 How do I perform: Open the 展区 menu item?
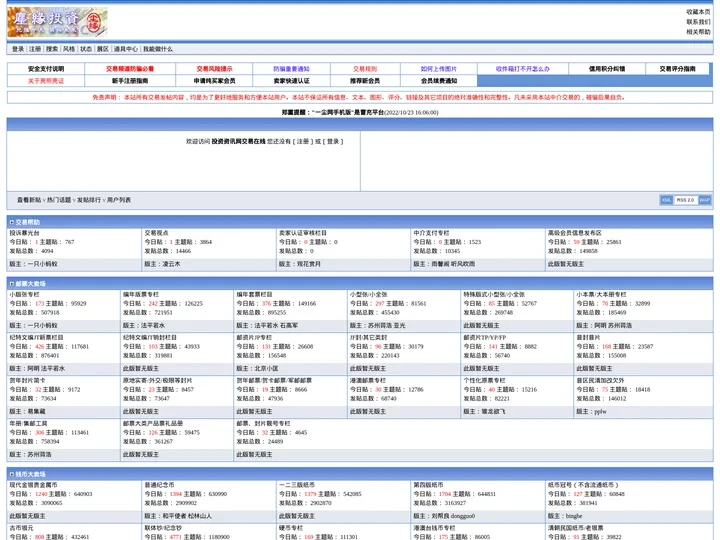(x=103, y=49)
